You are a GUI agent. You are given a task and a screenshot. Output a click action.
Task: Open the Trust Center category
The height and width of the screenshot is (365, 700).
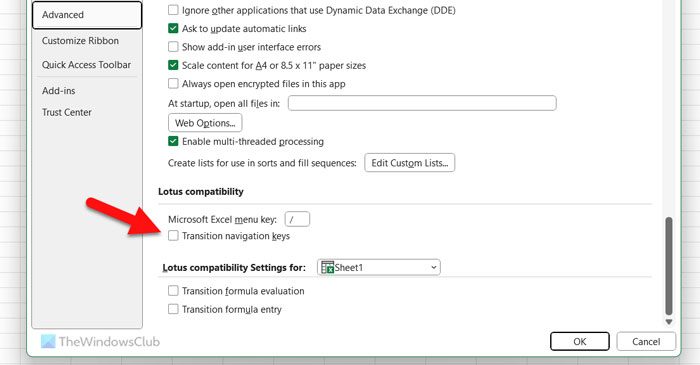pos(67,112)
